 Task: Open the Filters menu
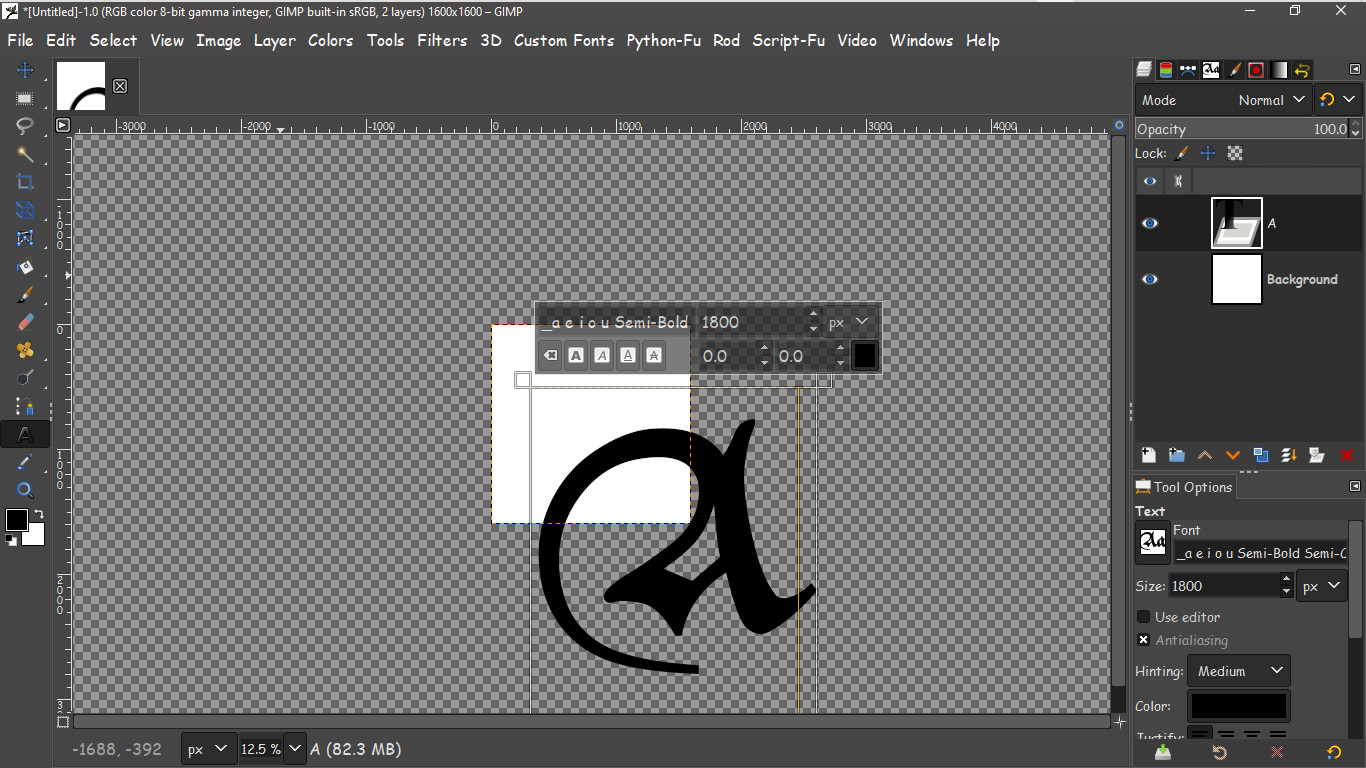[x=442, y=40]
